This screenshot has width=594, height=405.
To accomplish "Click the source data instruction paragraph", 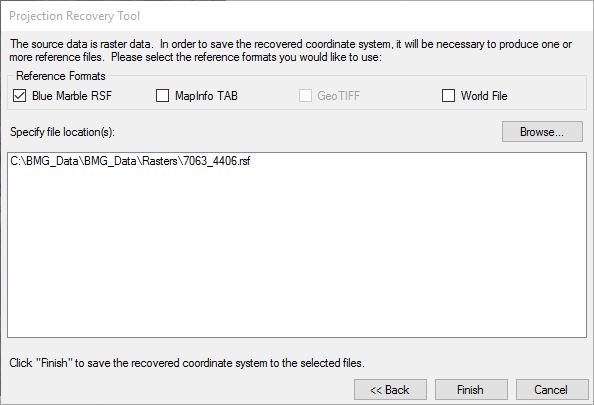I will click(291, 50).
